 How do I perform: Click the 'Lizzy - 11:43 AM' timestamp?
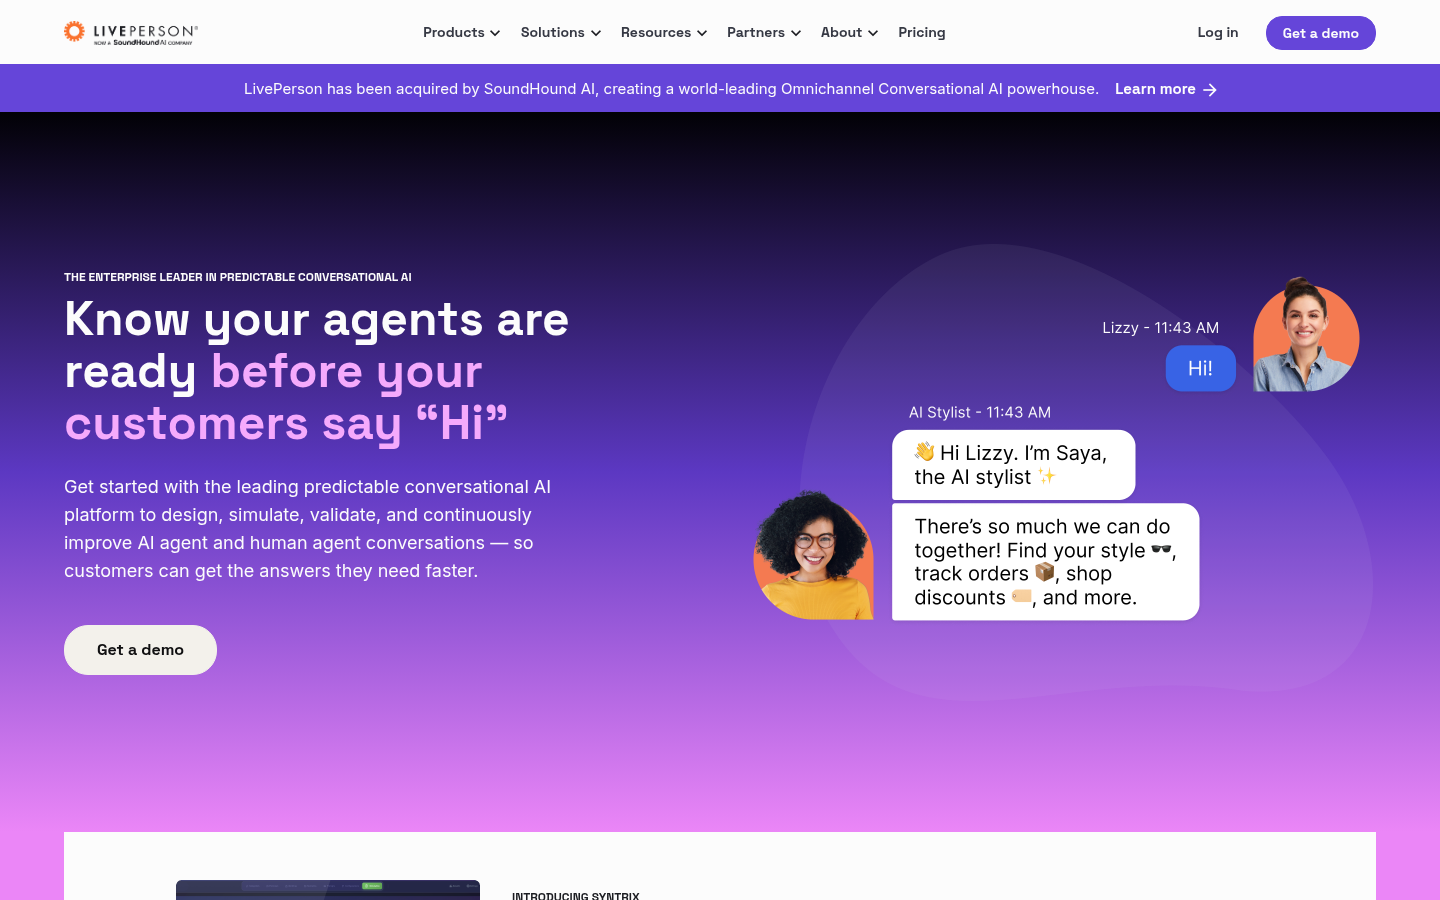click(1161, 328)
